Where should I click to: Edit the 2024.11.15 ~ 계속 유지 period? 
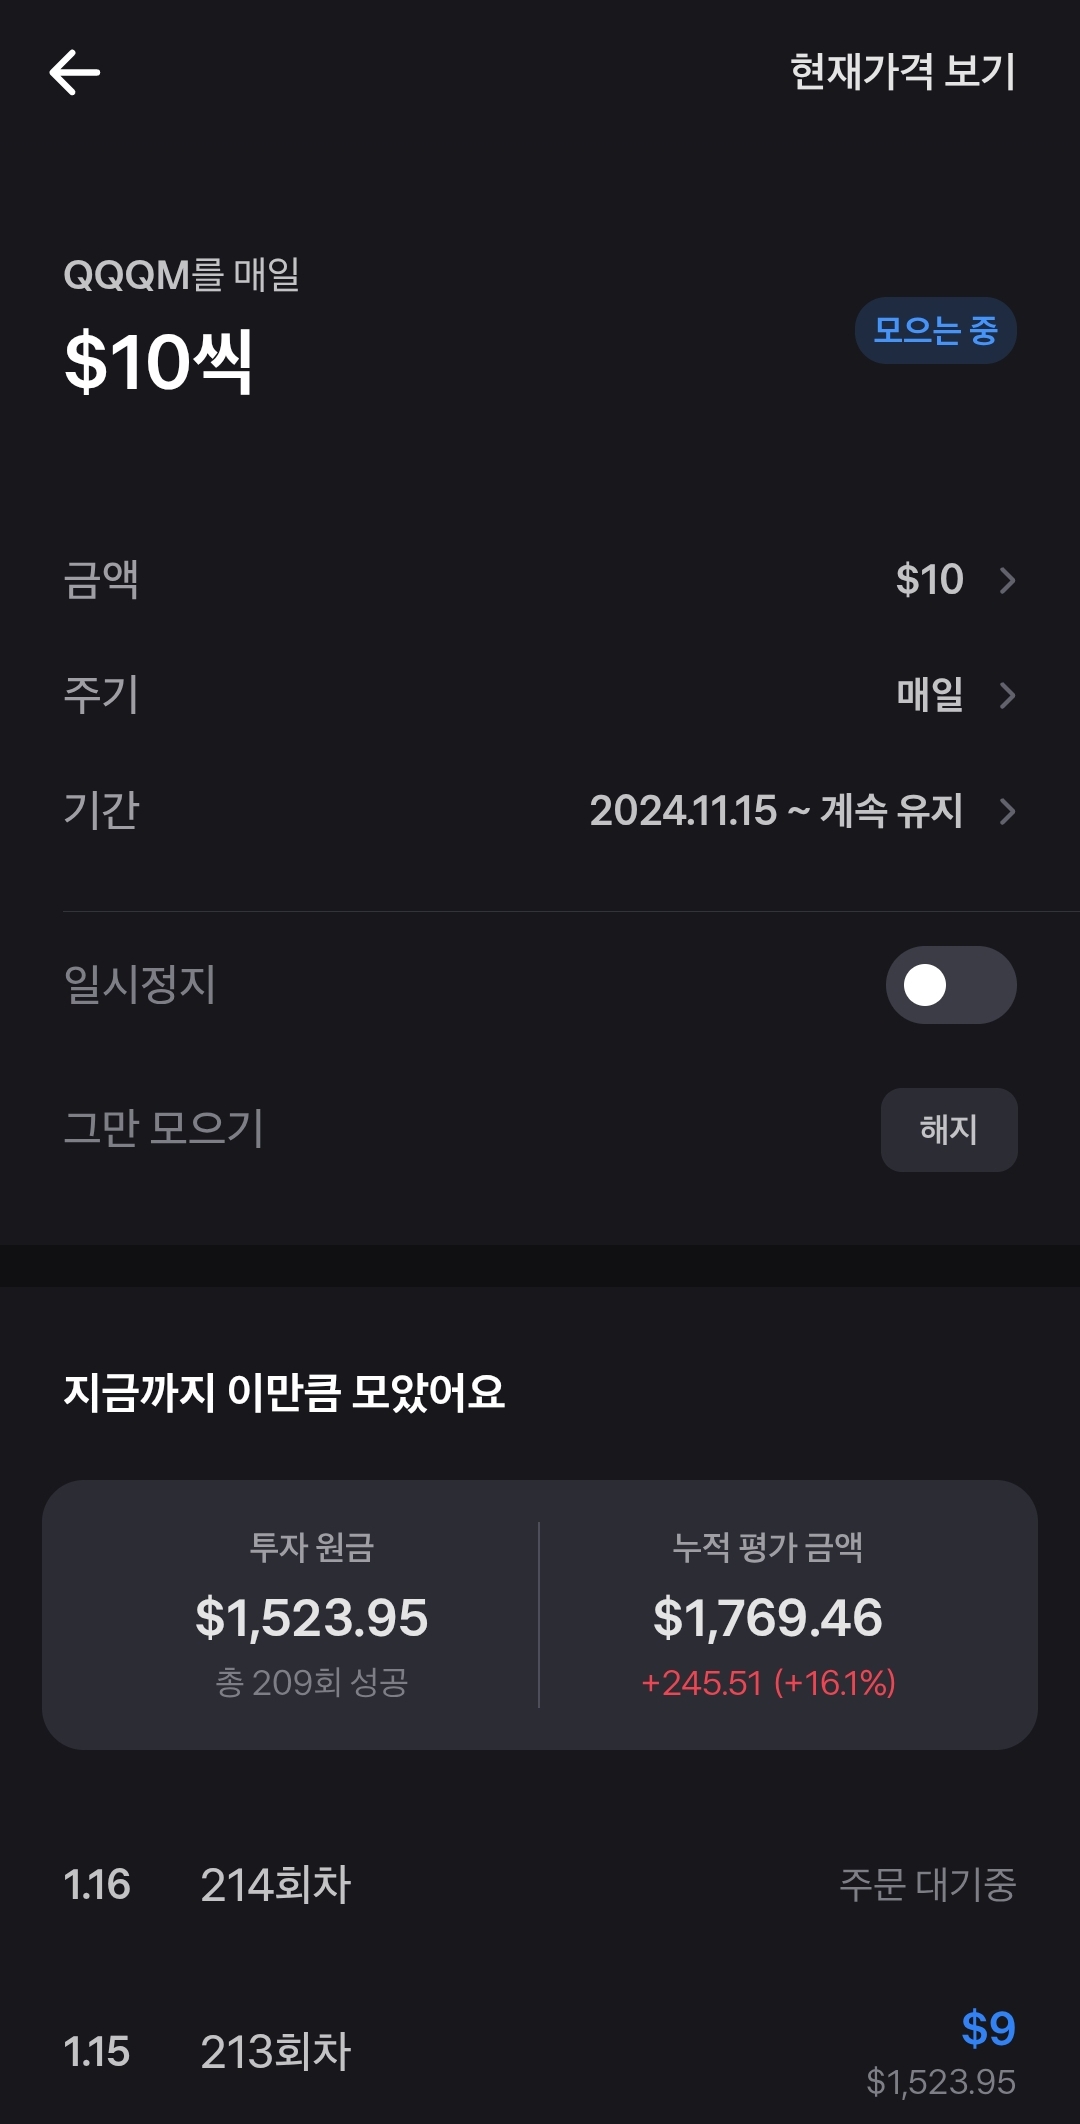coord(775,811)
